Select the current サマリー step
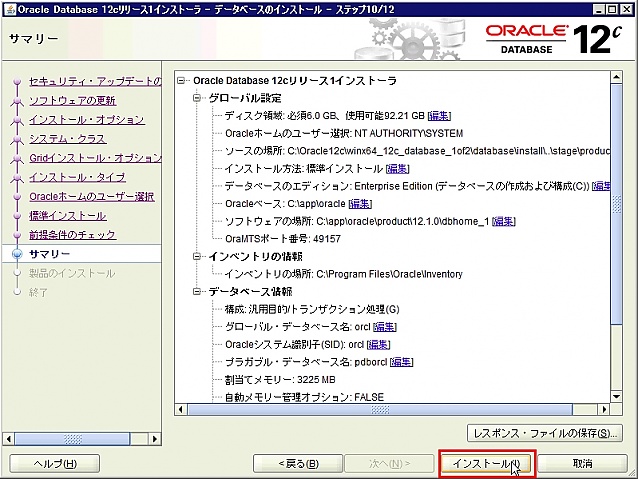 (x=49, y=254)
